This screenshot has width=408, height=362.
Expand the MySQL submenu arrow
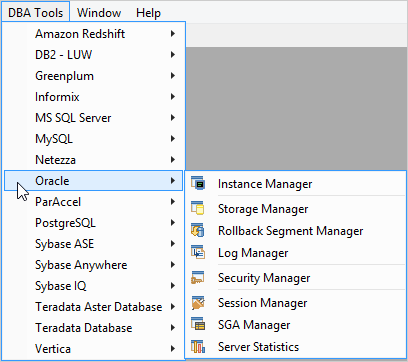[x=173, y=139]
